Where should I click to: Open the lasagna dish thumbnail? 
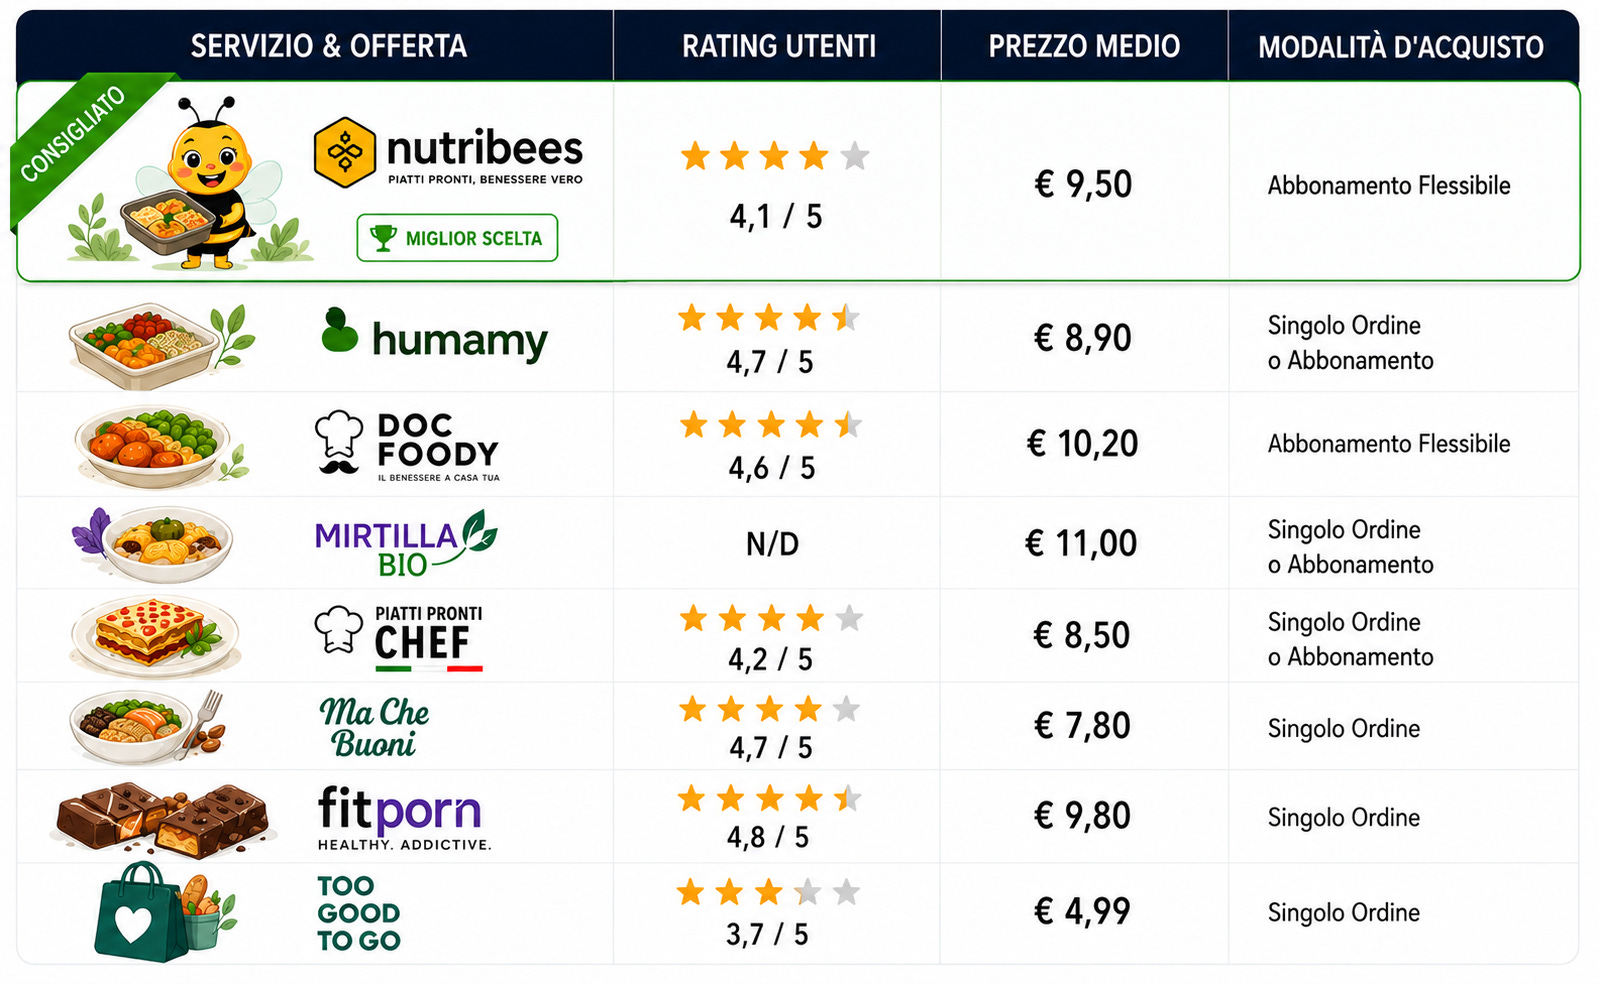click(x=155, y=636)
